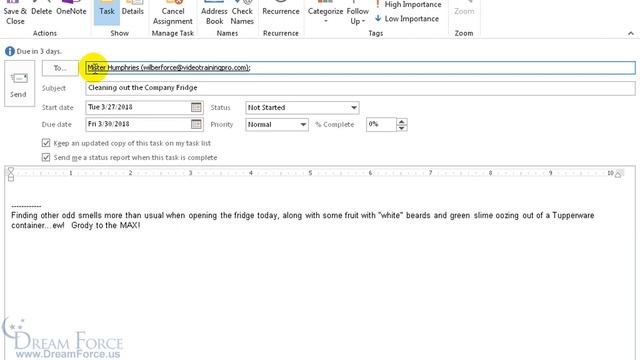Click the Zoom button

[464, 9]
